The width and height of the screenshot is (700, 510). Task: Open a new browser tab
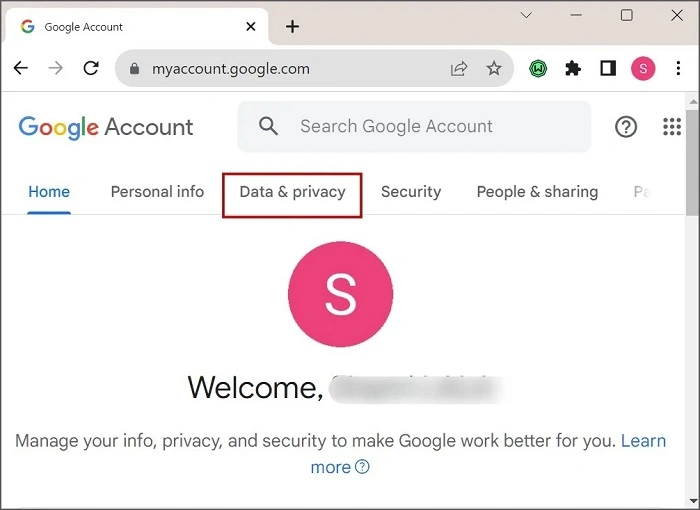pyautogui.click(x=292, y=27)
